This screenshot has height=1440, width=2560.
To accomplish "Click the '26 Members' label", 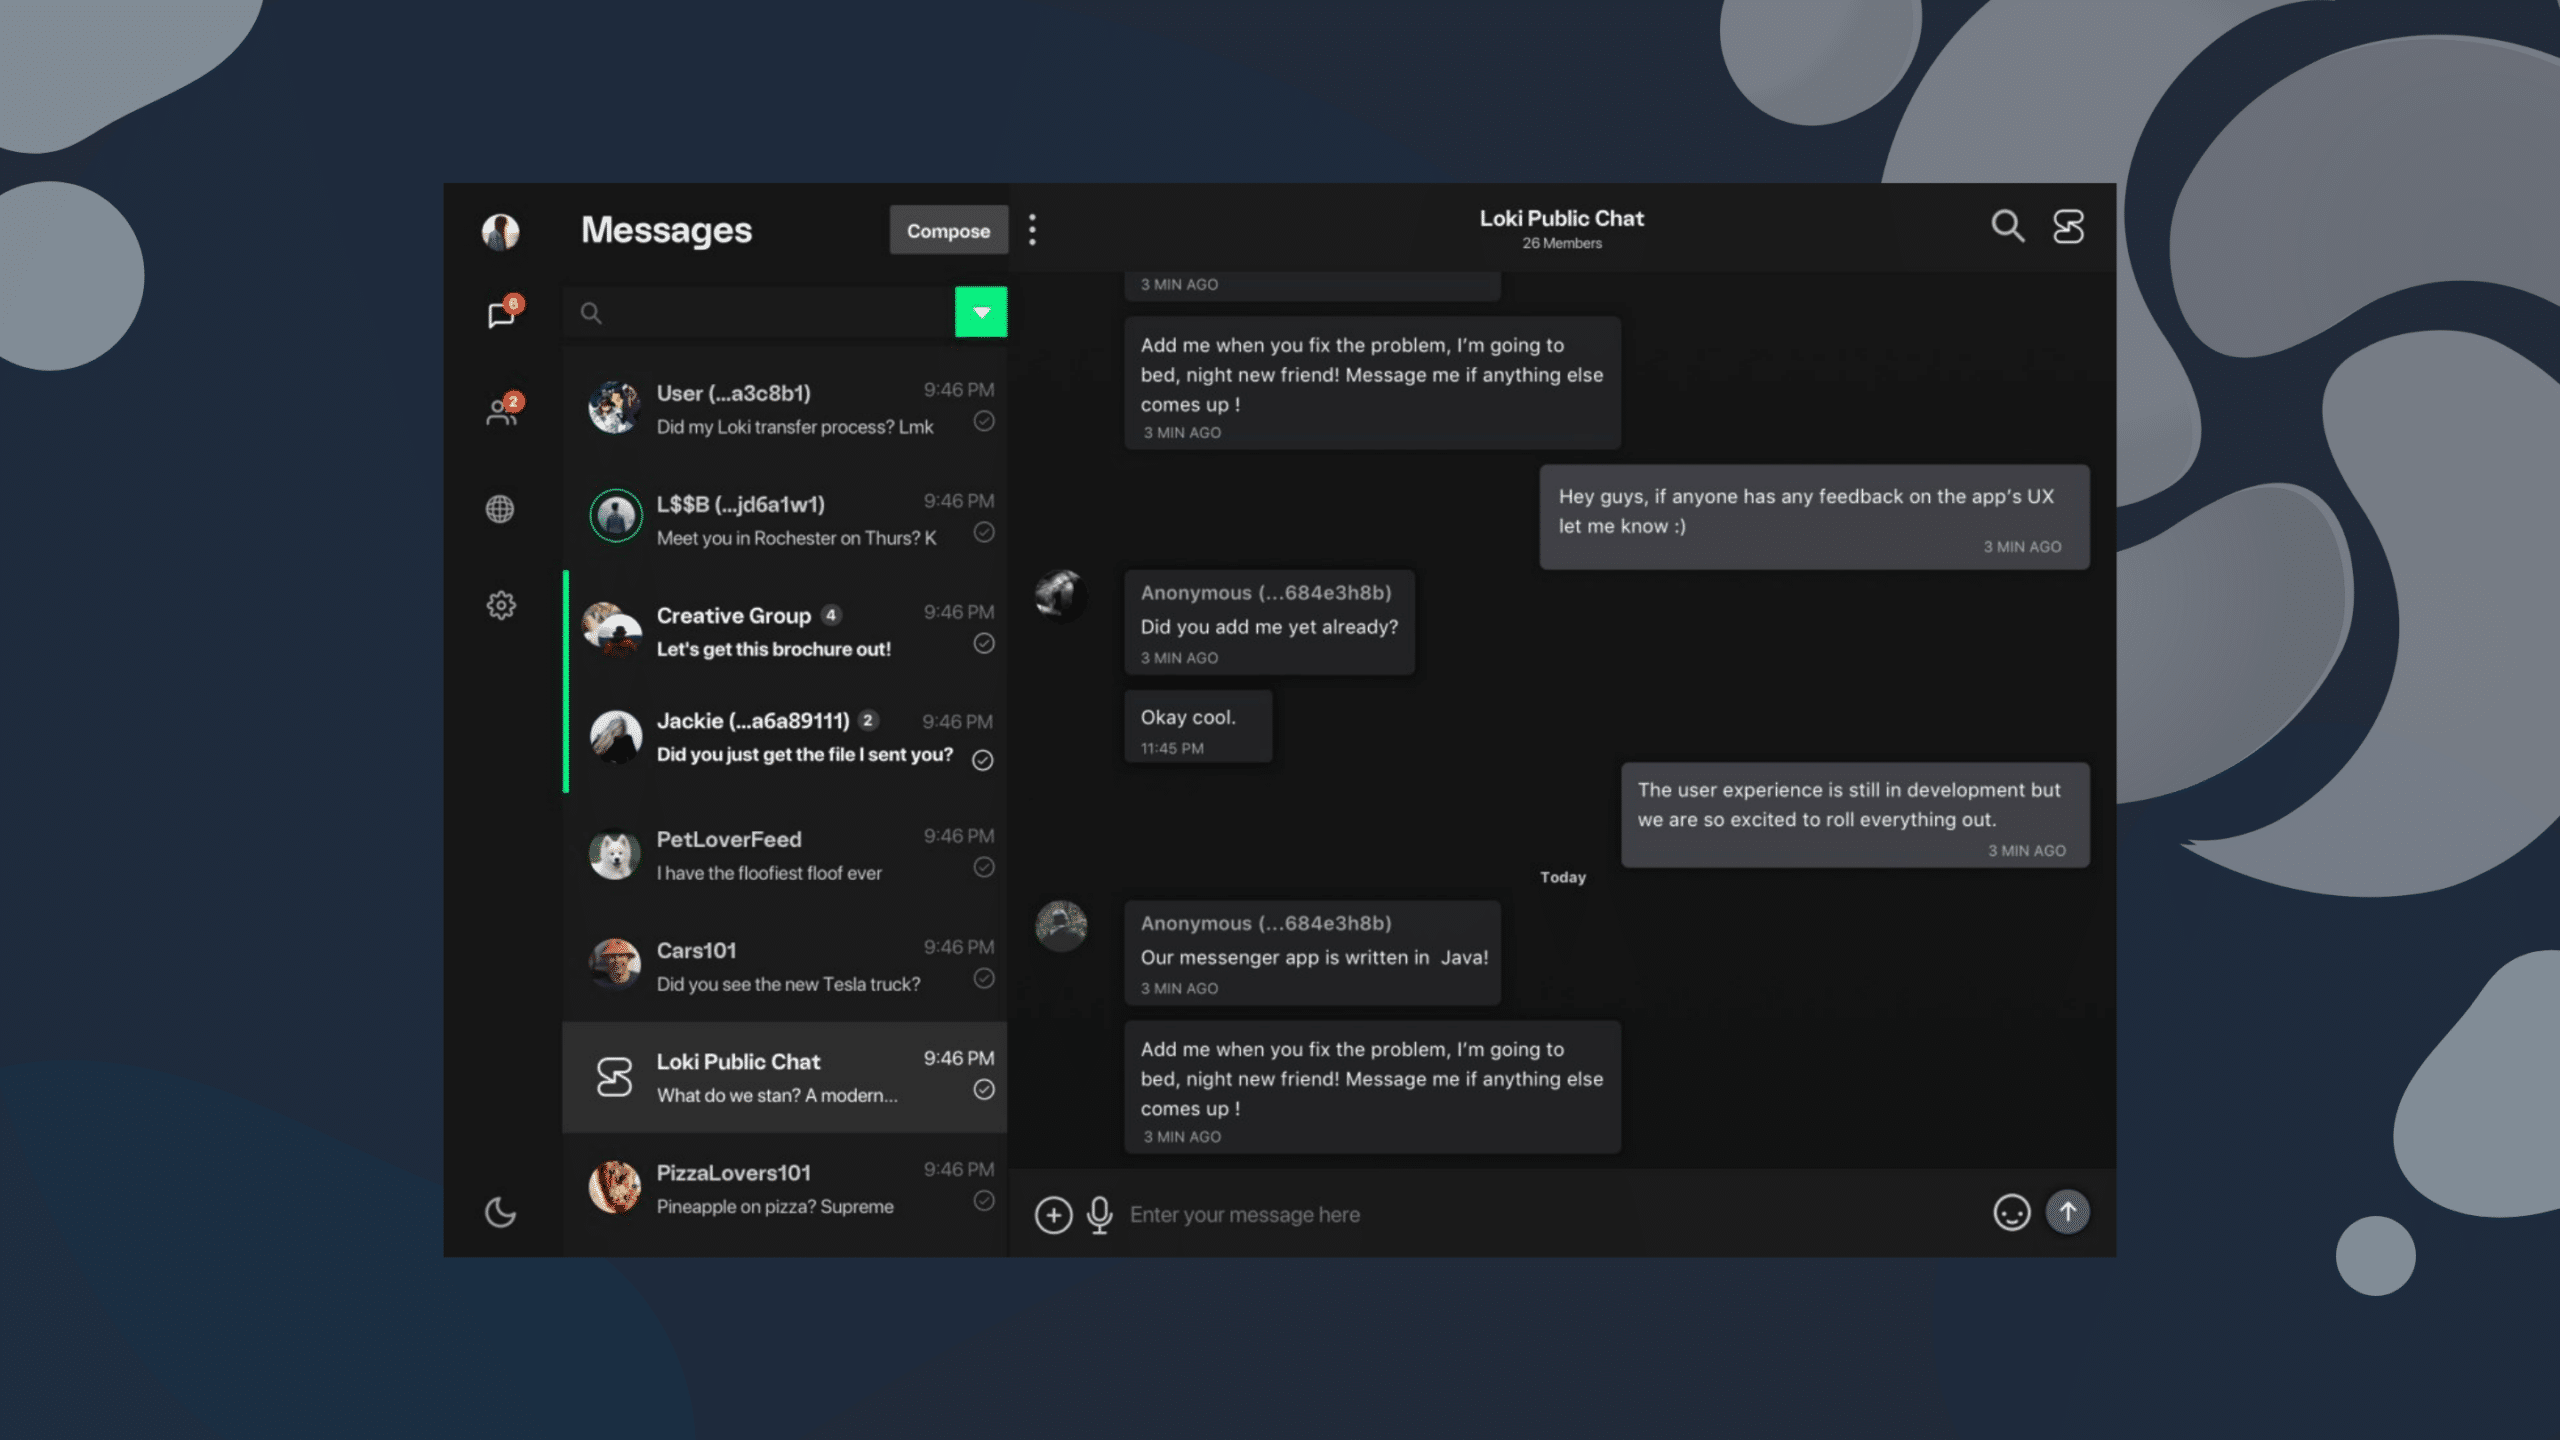I will tap(1561, 243).
